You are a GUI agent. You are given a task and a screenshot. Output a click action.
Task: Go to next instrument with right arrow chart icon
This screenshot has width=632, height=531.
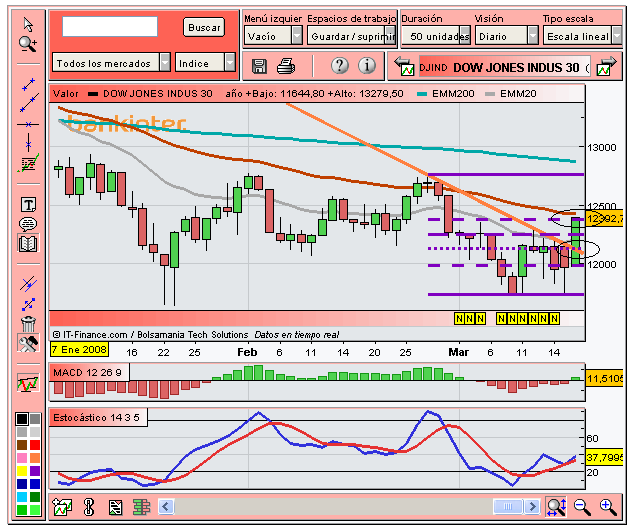pyautogui.click(x=607, y=66)
